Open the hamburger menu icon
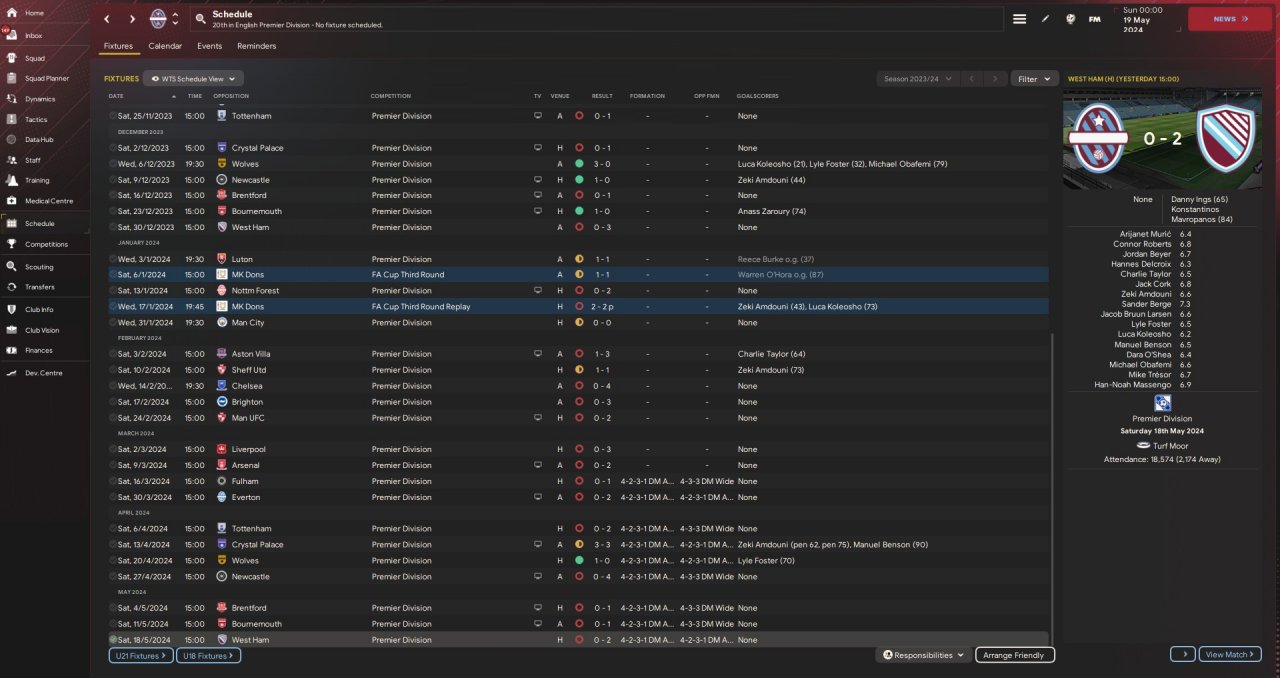 tap(1019, 19)
